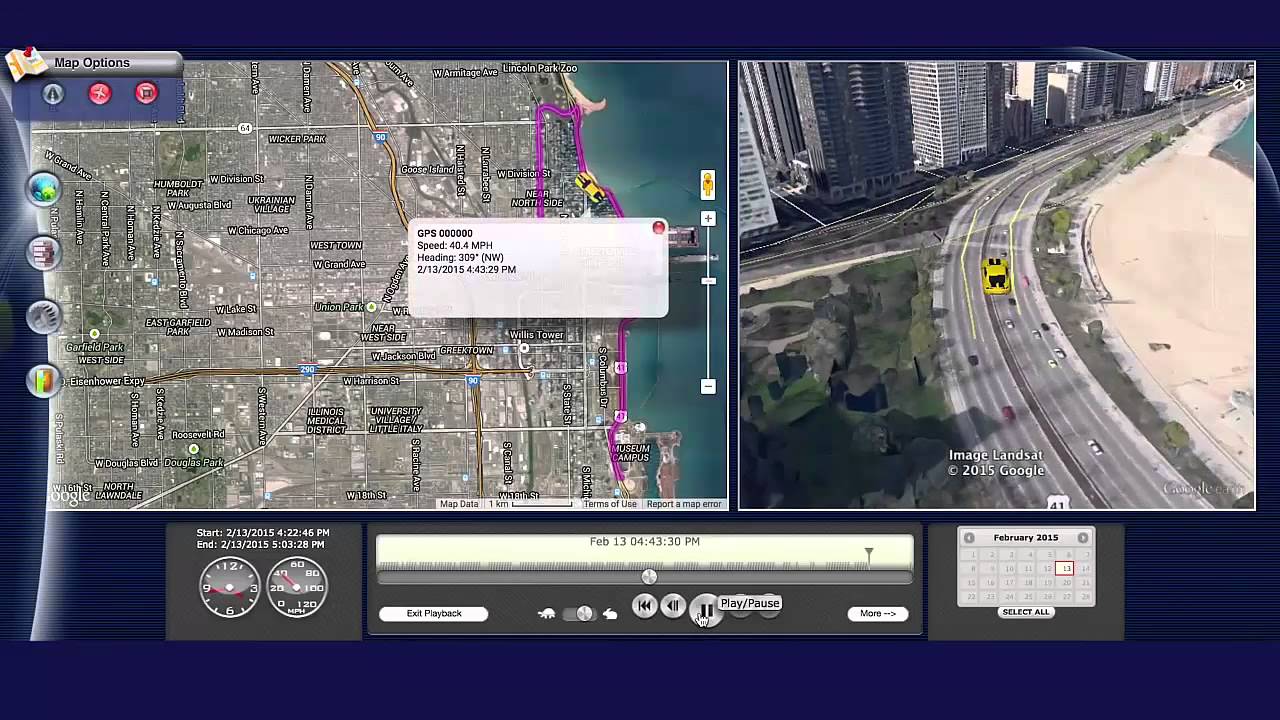The image size is (1280, 720).
Task: Click the Exit Playback button
Action: (x=434, y=614)
